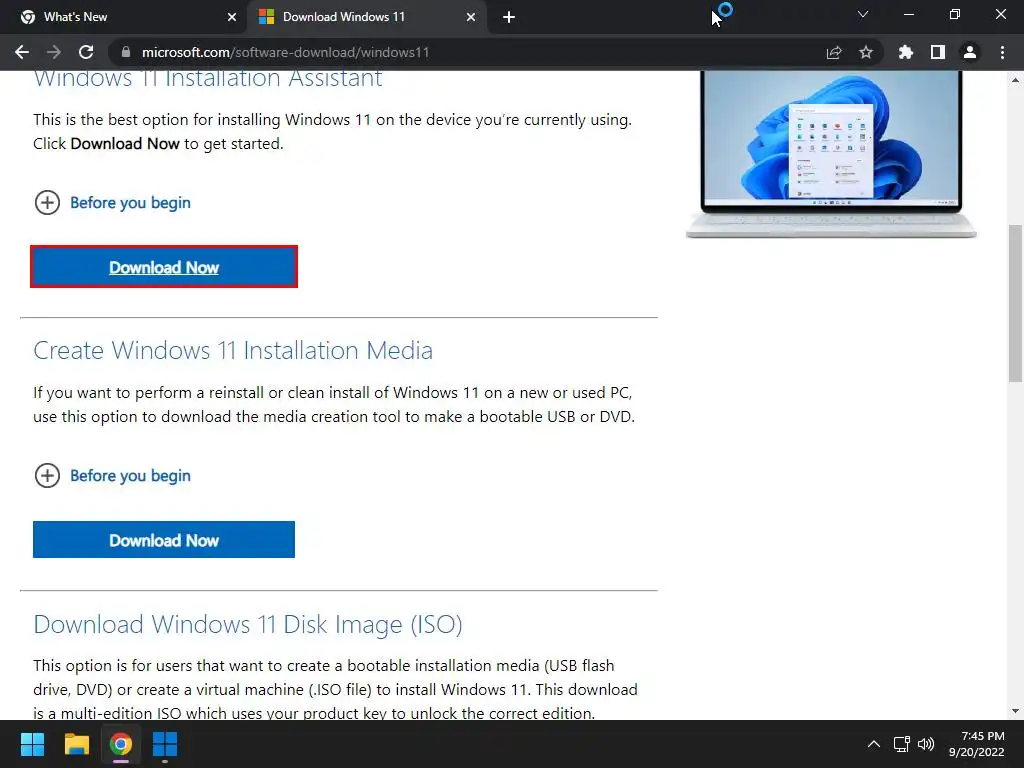The width and height of the screenshot is (1024, 768).
Task: Click the page scrollbar thumb
Action: (1015, 303)
